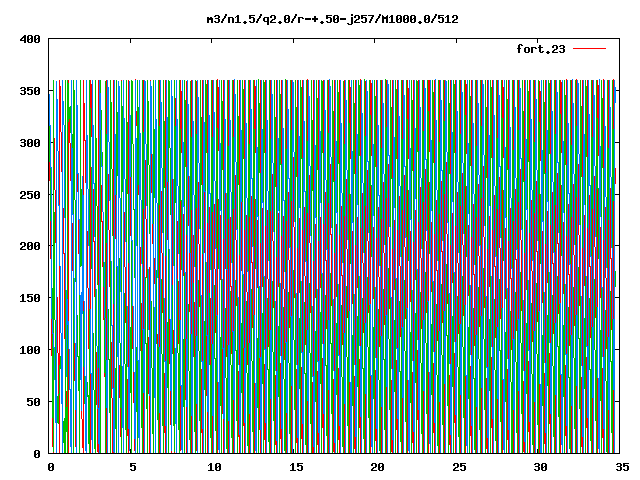This screenshot has height=480, width=640.
Task: Click the y-axis label 300
Action: coord(30,143)
